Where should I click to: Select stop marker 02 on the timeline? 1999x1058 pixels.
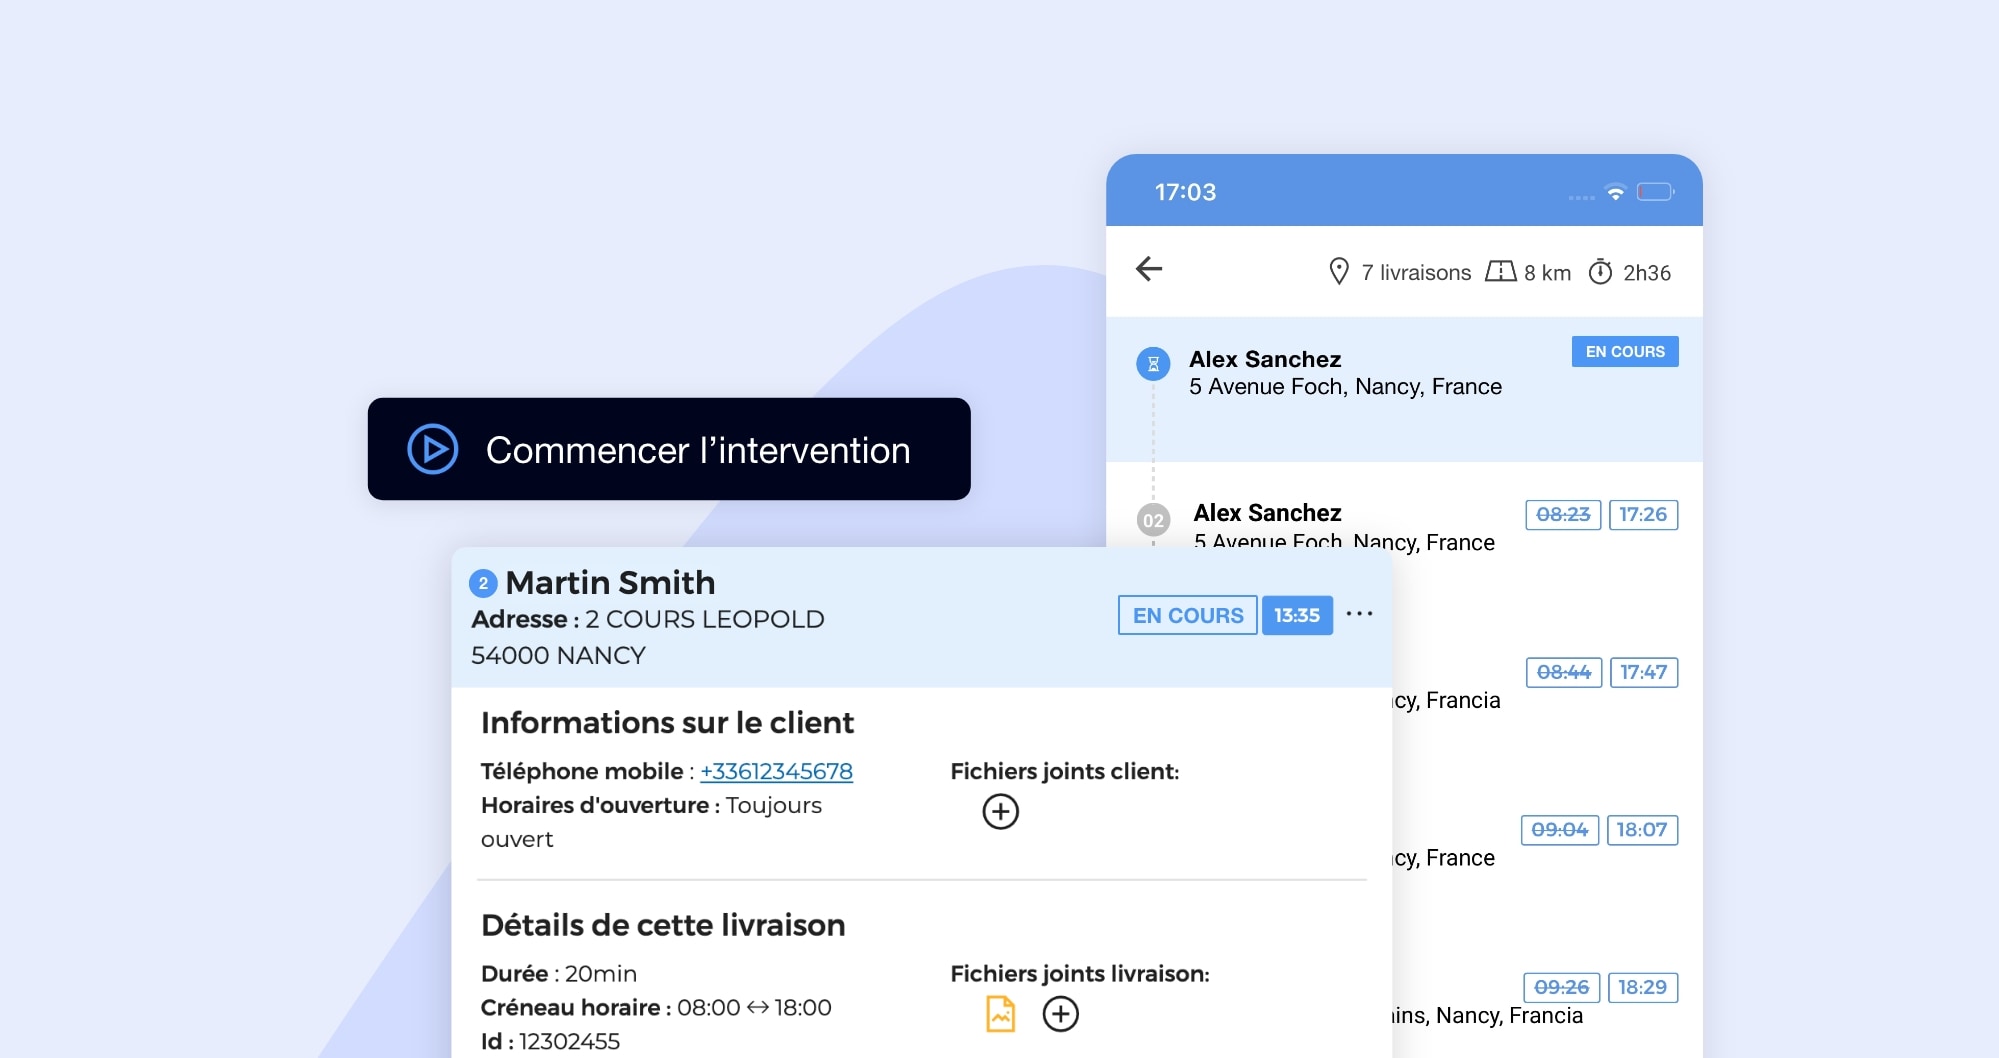click(x=1153, y=520)
